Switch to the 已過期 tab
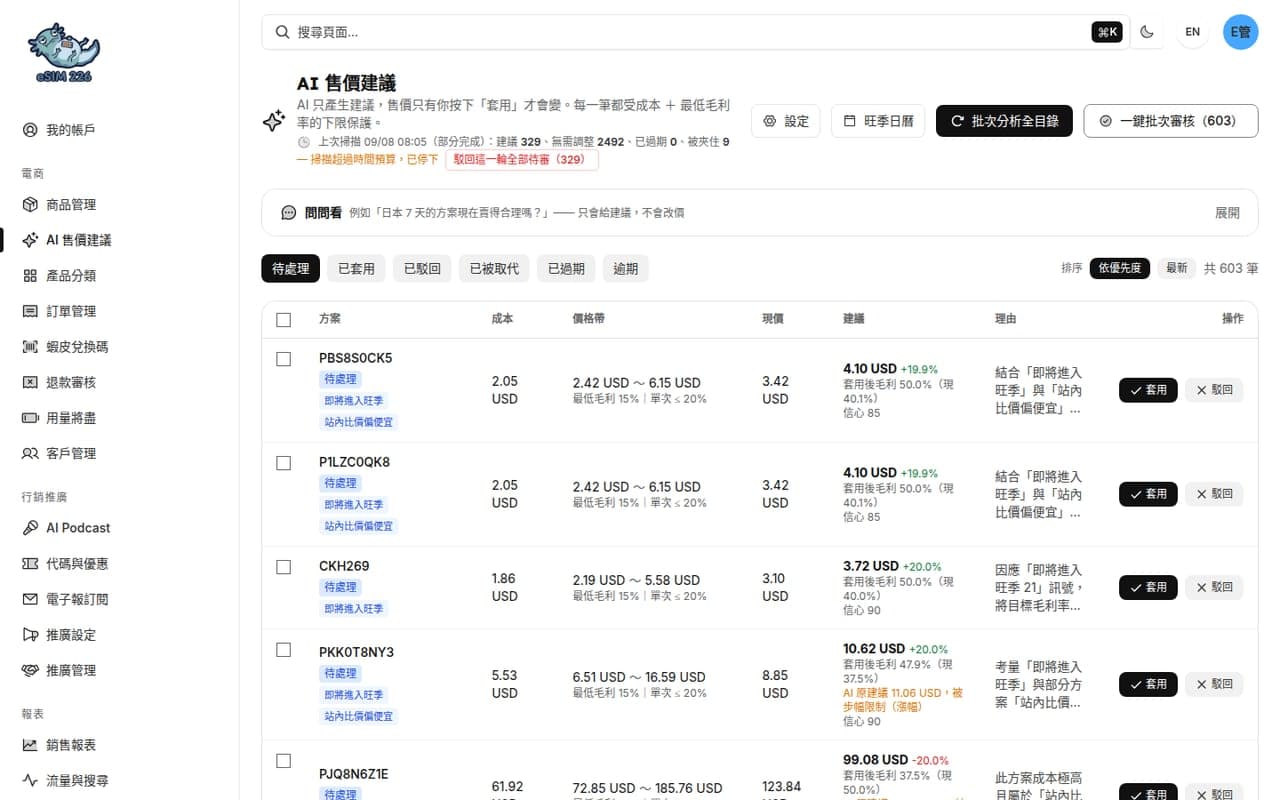Image resolution: width=1280 pixels, height=800 pixels. coord(566,268)
